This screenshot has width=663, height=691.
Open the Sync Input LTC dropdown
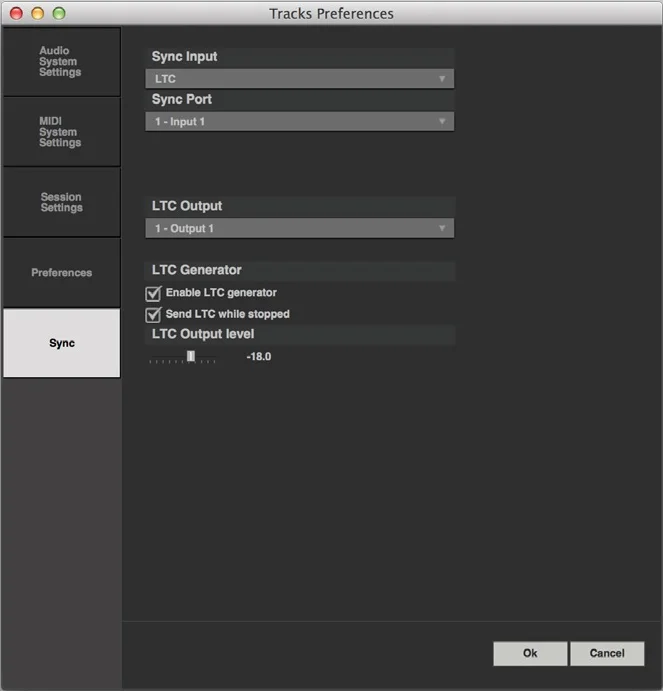pyautogui.click(x=299, y=79)
